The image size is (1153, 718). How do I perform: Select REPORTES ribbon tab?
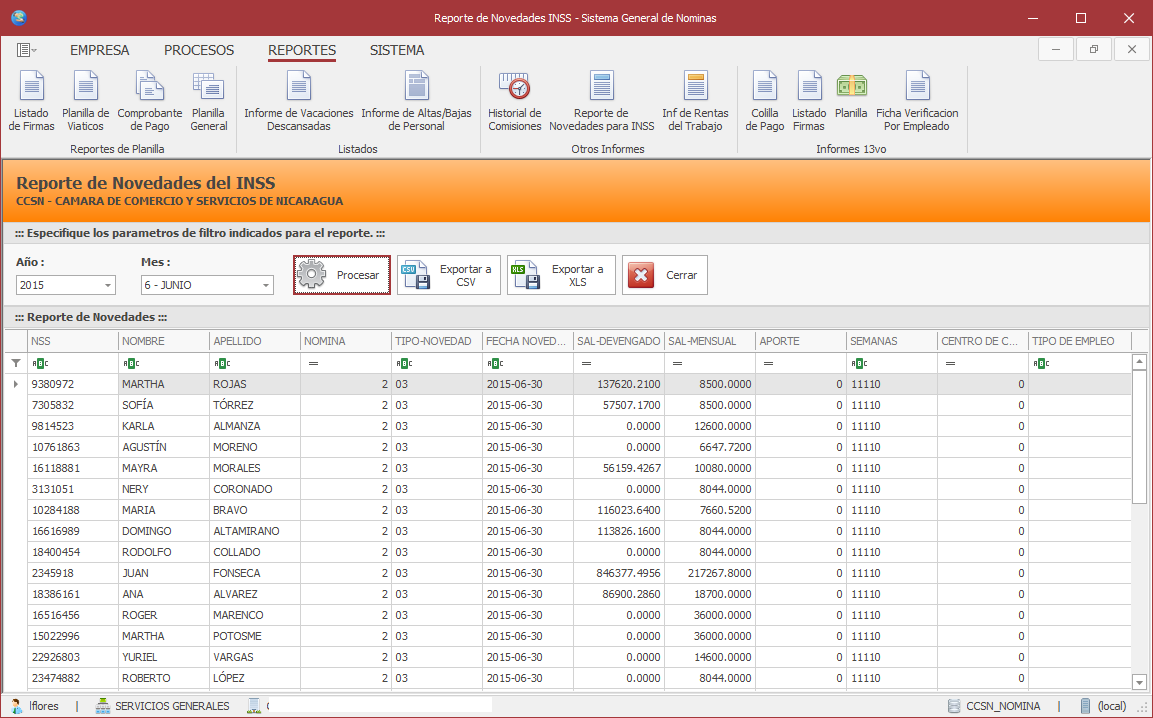point(301,50)
